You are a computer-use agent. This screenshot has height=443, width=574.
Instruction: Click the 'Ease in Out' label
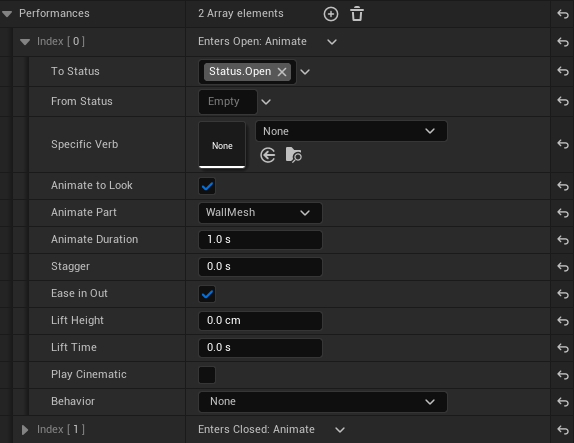pyautogui.click(x=79, y=293)
